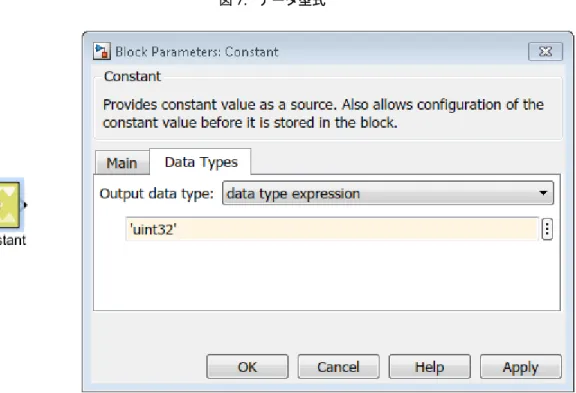This screenshot has width=576, height=393.
Task: Click the Block Parameters: Constant title text
Action: (197, 52)
